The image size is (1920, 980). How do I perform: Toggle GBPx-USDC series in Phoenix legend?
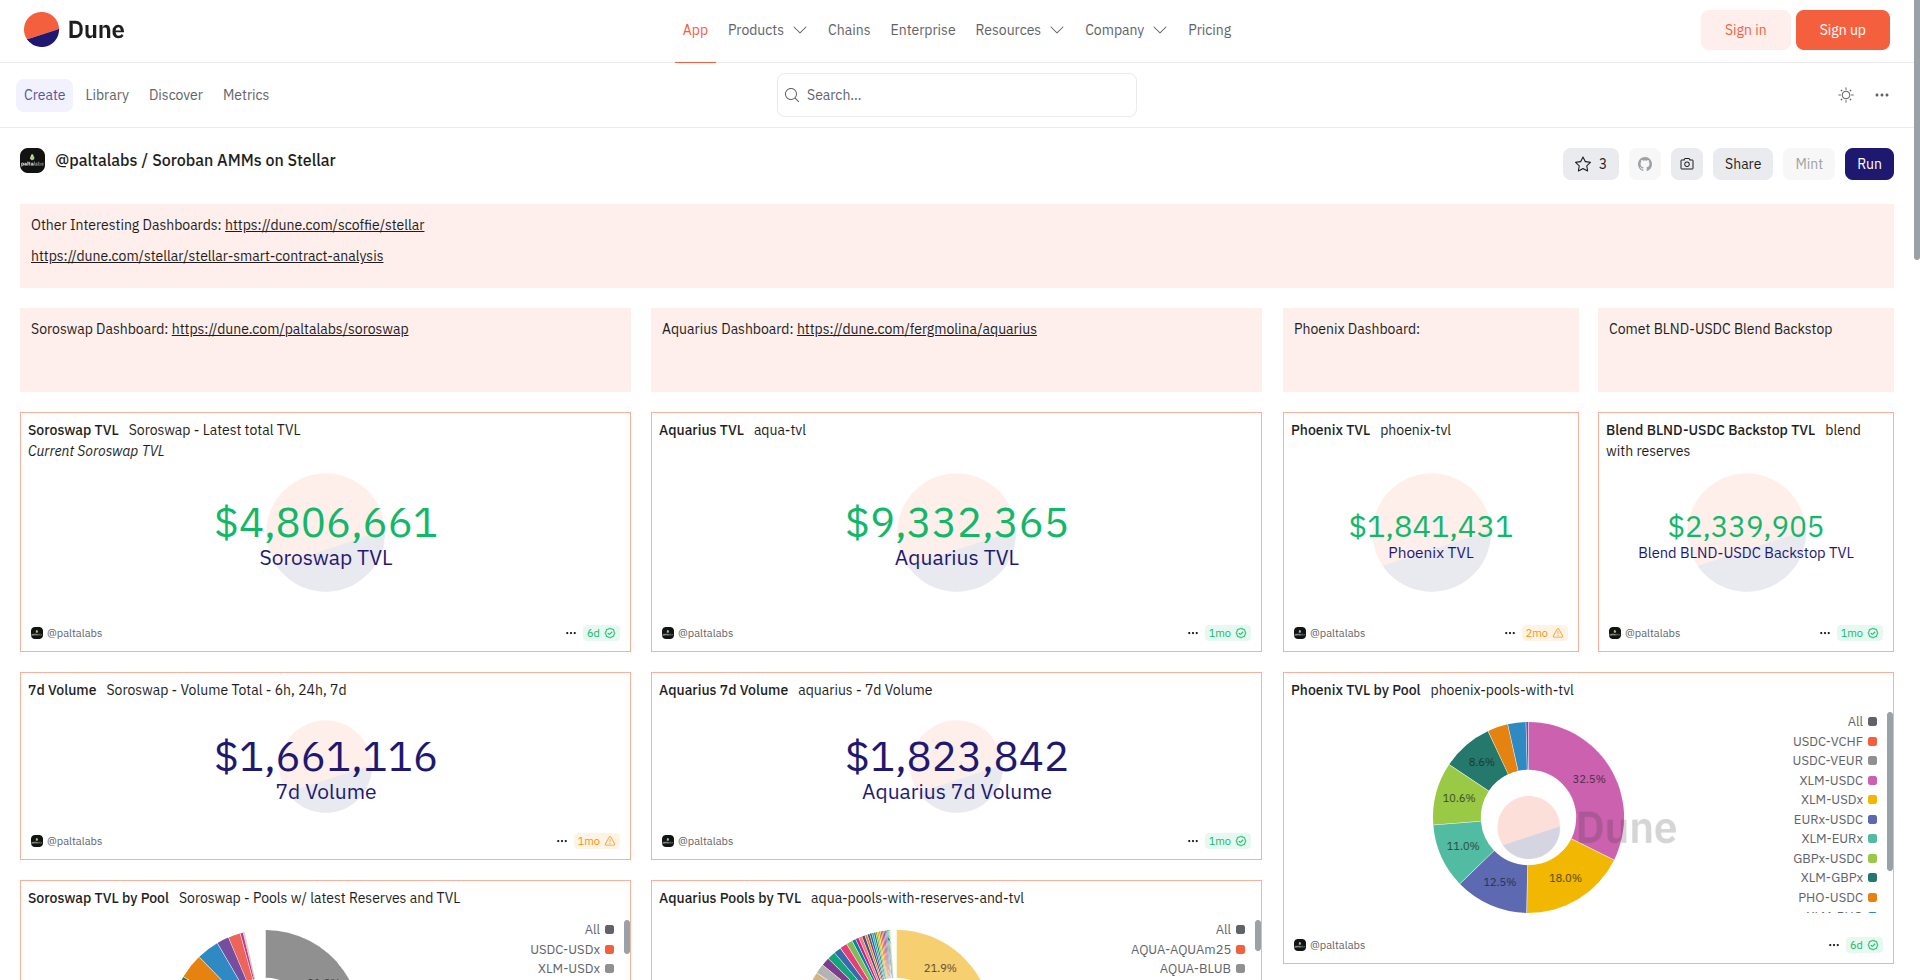tap(1835, 859)
